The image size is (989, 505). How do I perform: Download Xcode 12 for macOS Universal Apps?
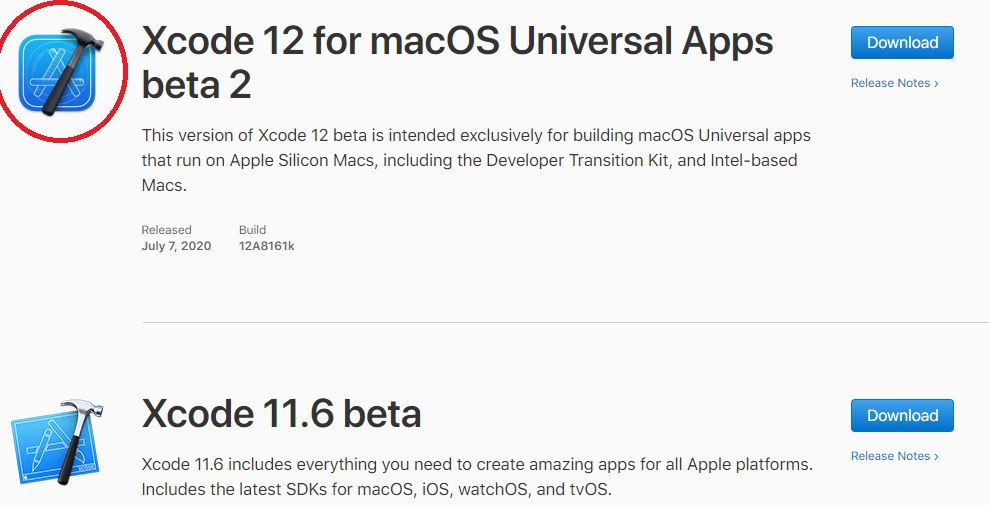pos(902,43)
